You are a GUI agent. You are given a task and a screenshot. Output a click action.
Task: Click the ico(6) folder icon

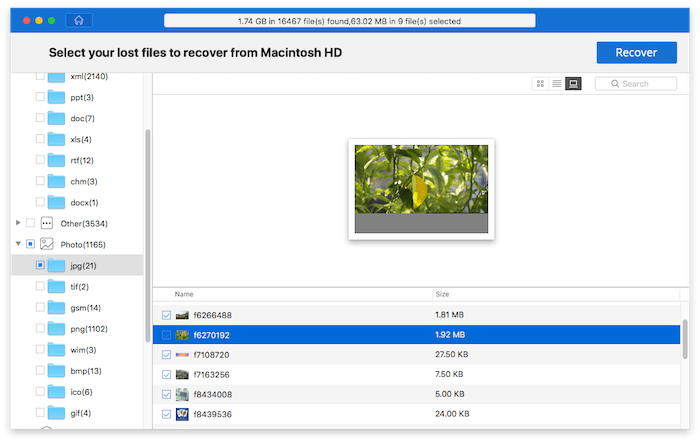click(56, 391)
